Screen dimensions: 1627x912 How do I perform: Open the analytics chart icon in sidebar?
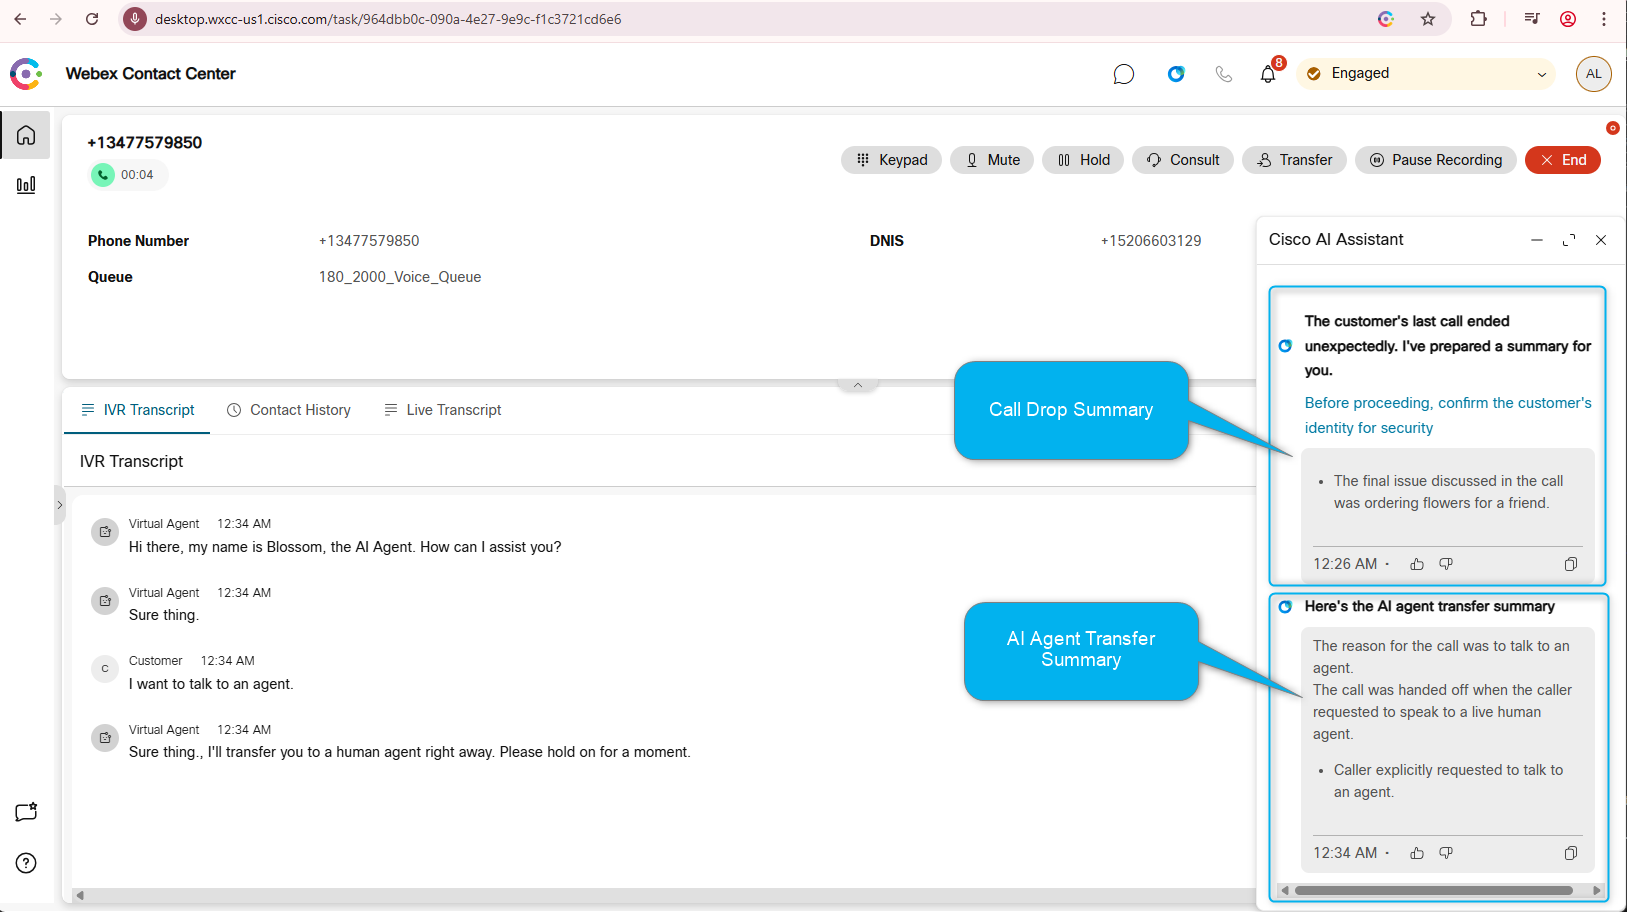pyautogui.click(x=26, y=185)
